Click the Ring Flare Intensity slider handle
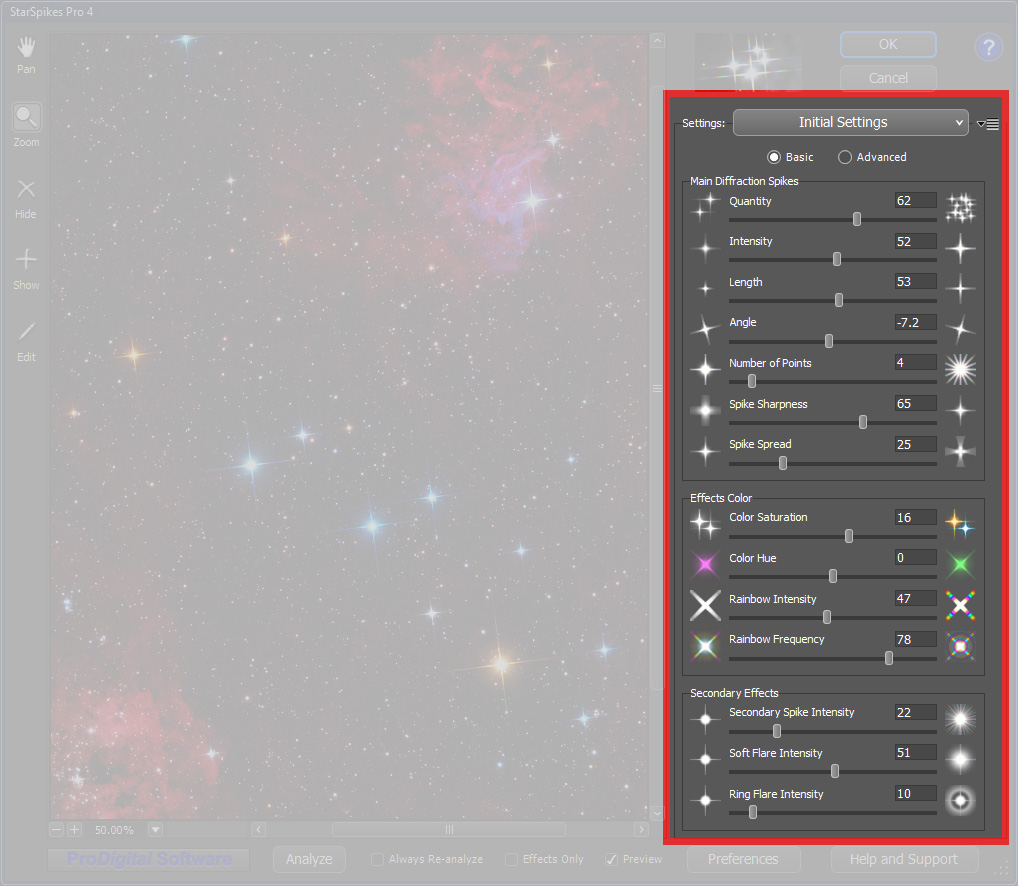The image size is (1018, 886). coord(752,812)
